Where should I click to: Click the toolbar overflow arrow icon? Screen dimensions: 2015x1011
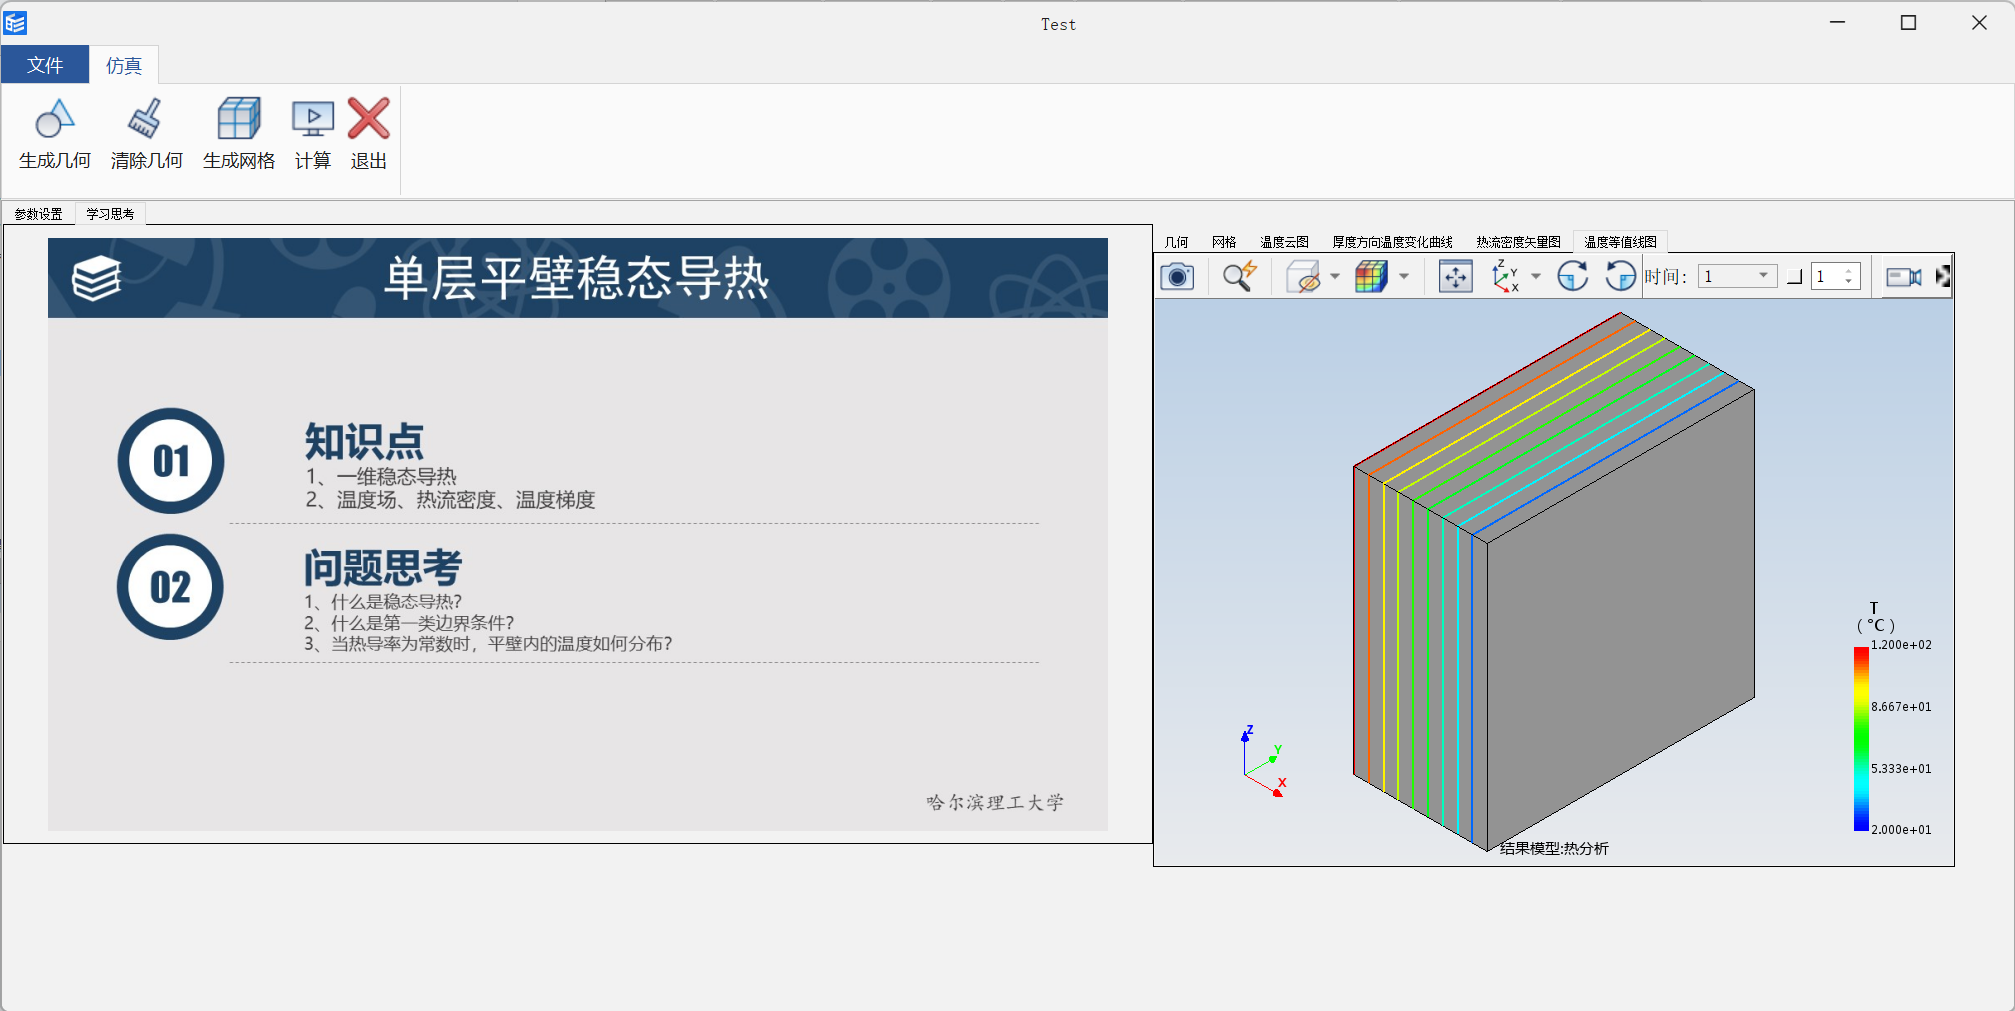[x=1943, y=277]
